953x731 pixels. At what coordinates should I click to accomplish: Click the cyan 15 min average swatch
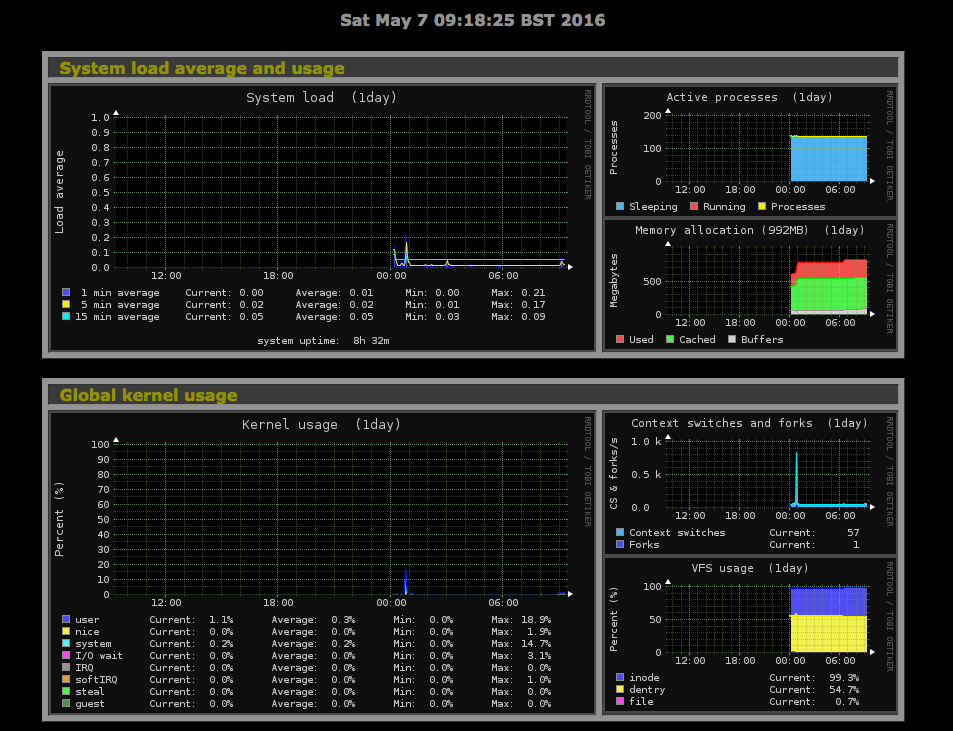(66, 317)
